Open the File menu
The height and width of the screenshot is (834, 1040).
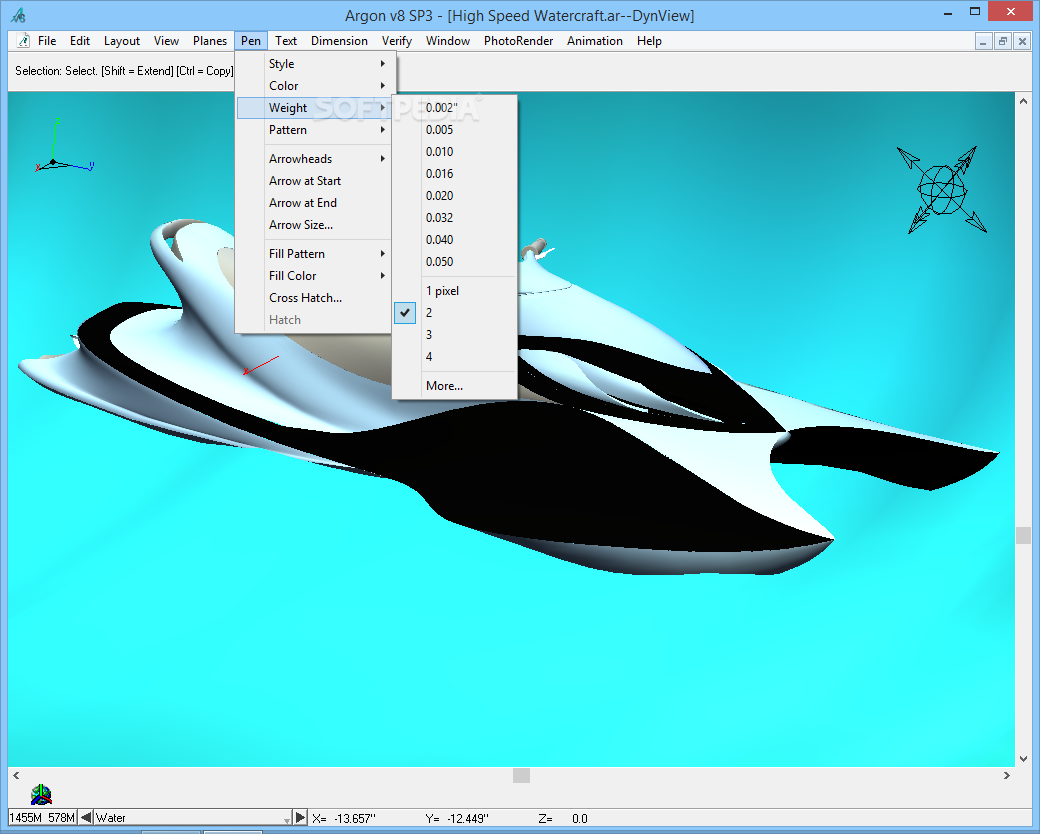pyautogui.click(x=46, y=40)
